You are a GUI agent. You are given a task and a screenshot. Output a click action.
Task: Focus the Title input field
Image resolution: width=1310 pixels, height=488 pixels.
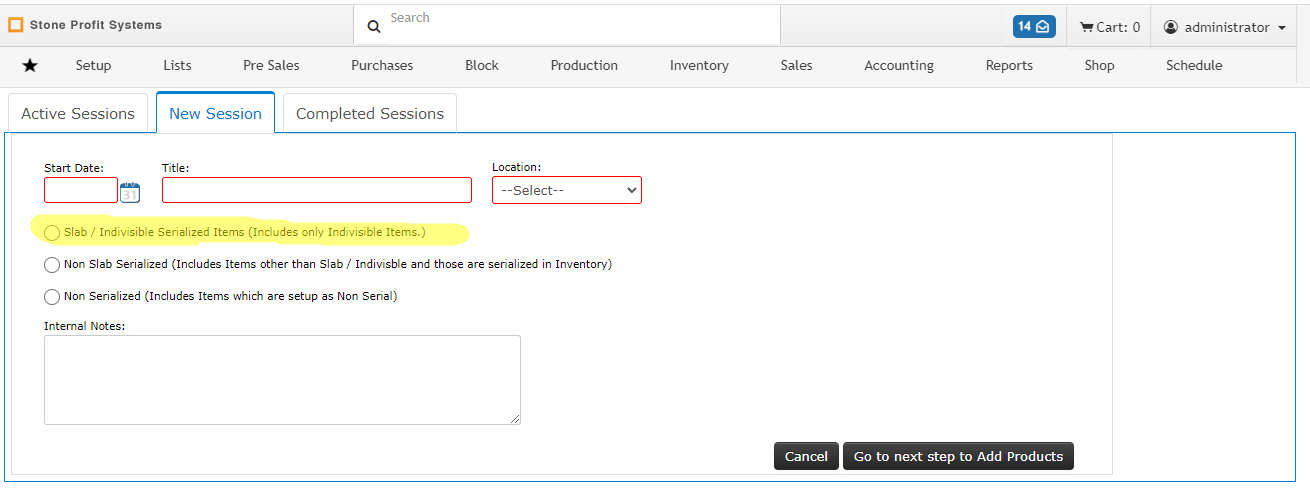(317, 190)
